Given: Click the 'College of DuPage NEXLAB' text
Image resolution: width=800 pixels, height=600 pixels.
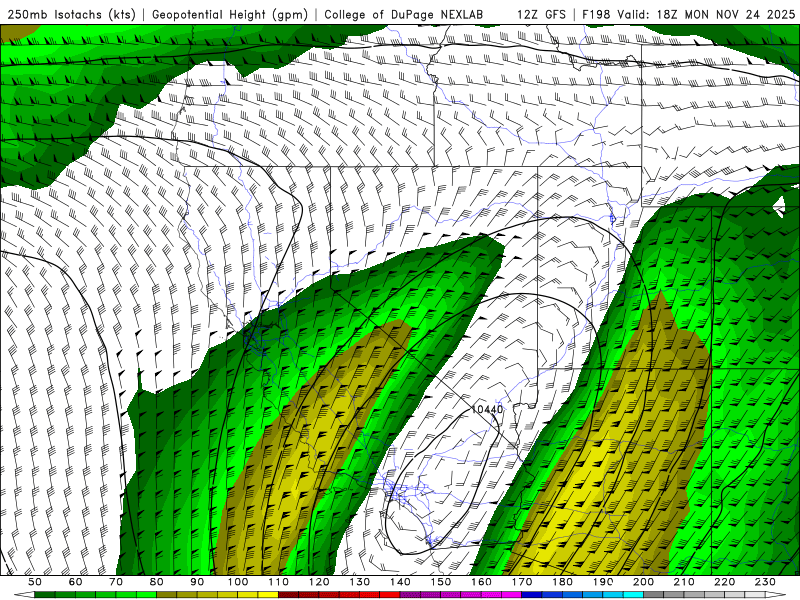Looking at the screenshot, I should tap(404, 14).
